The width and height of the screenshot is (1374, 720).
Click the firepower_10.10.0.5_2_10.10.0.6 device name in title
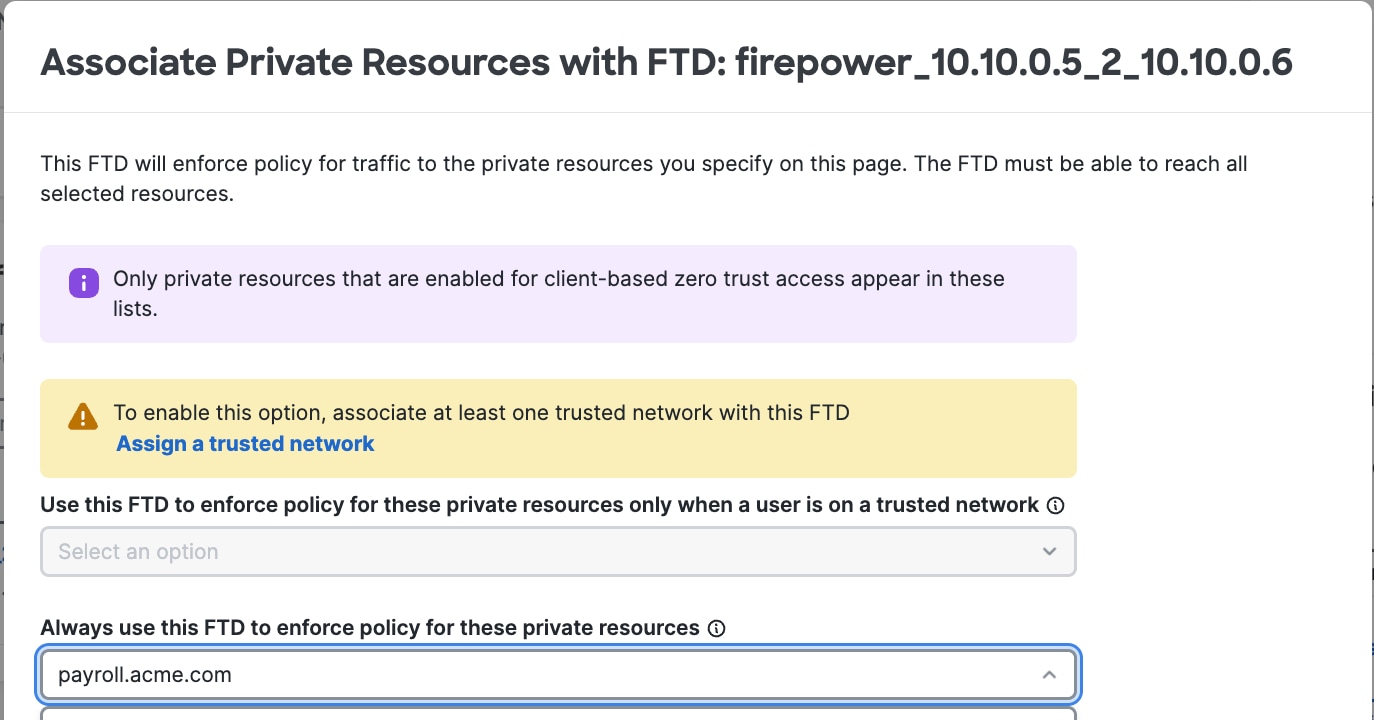tap(1014, 63)
